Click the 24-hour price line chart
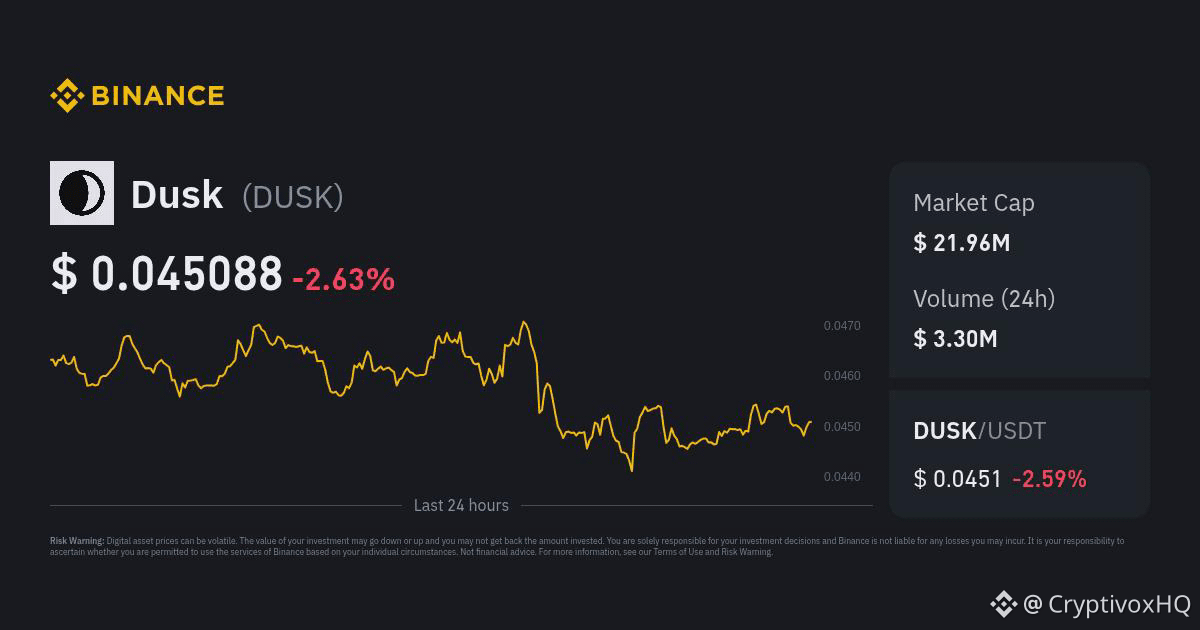The height and width of the screenshot is (630, 1200). tap(431, 396)
